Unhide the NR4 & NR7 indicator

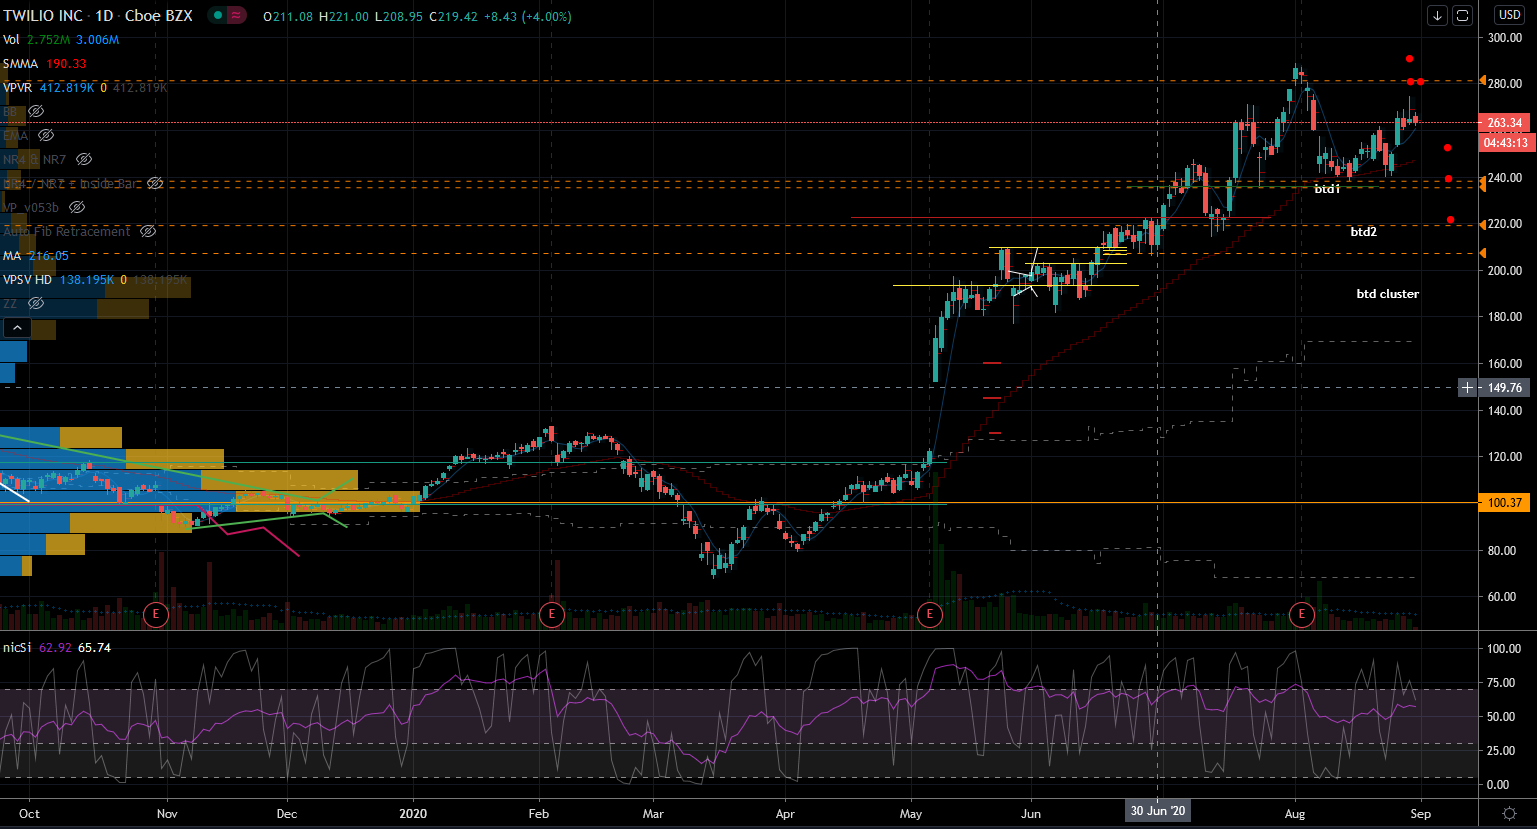coord(84,159)
